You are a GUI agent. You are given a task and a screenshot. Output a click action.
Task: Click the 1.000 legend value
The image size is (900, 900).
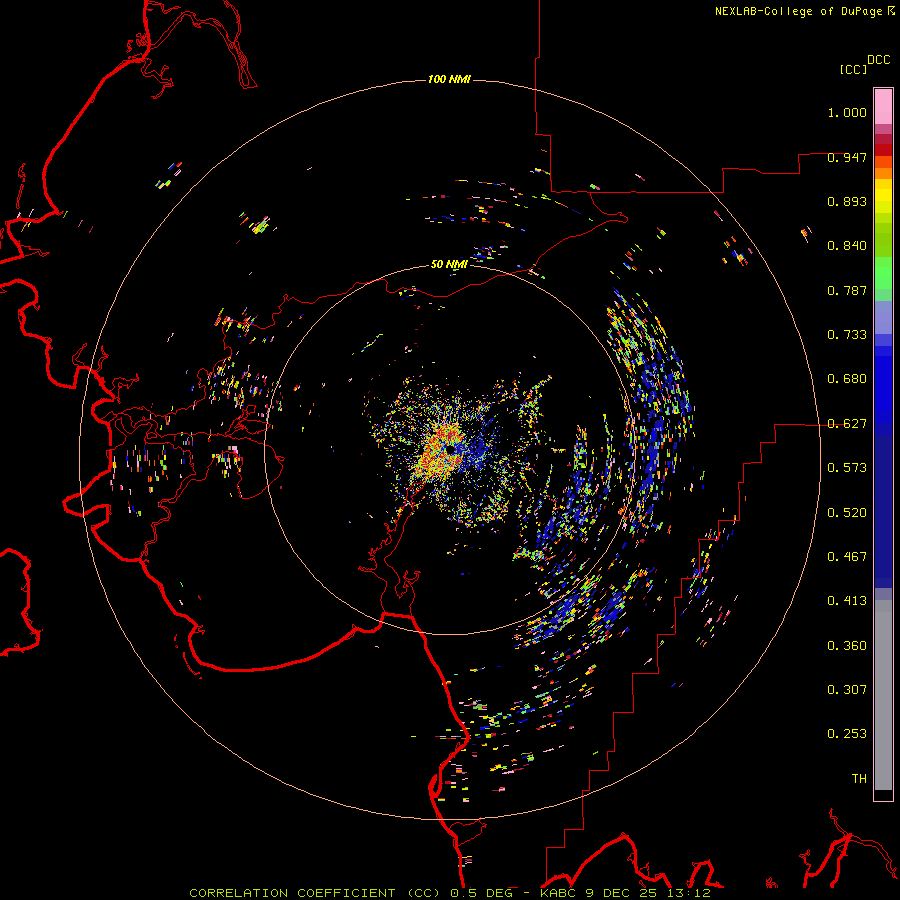click(x=847, y=112)
